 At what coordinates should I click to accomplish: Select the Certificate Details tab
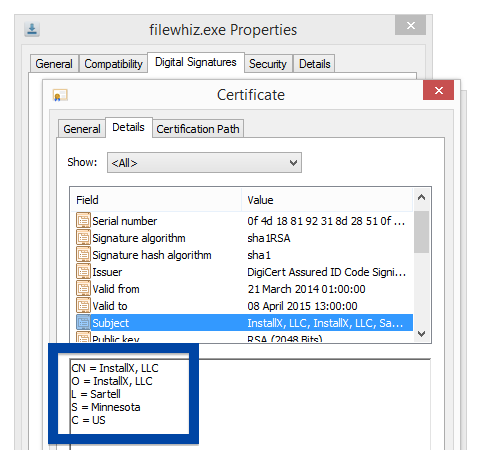128,127
